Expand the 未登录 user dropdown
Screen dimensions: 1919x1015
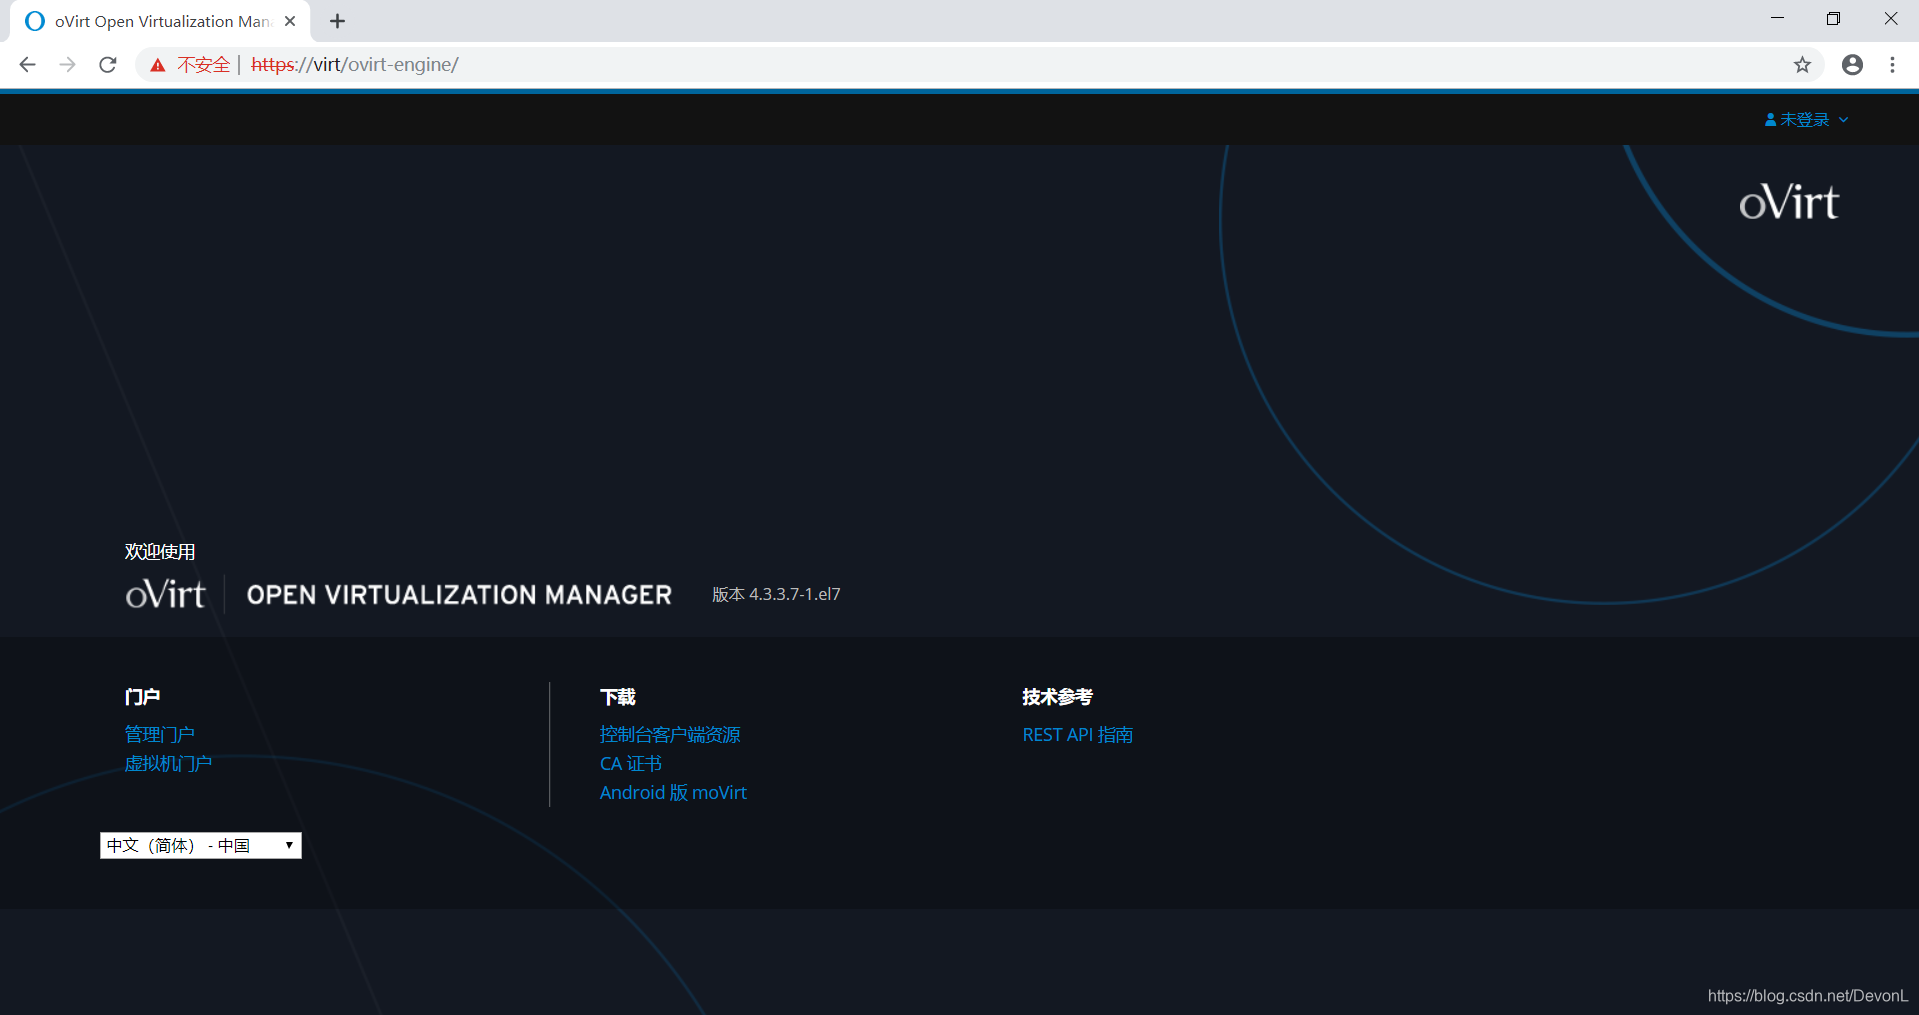pos(1807,120)
